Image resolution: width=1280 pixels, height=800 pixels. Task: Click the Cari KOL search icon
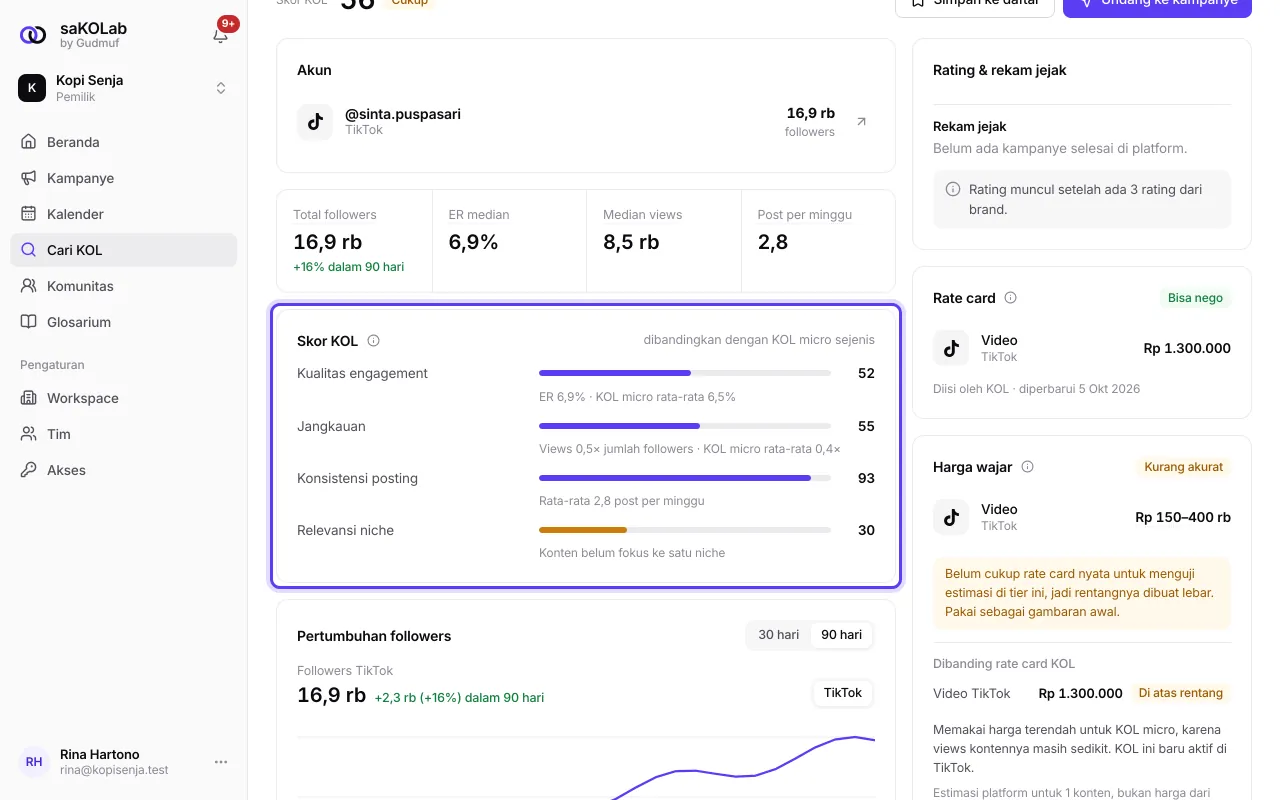[x=28, y=250]
